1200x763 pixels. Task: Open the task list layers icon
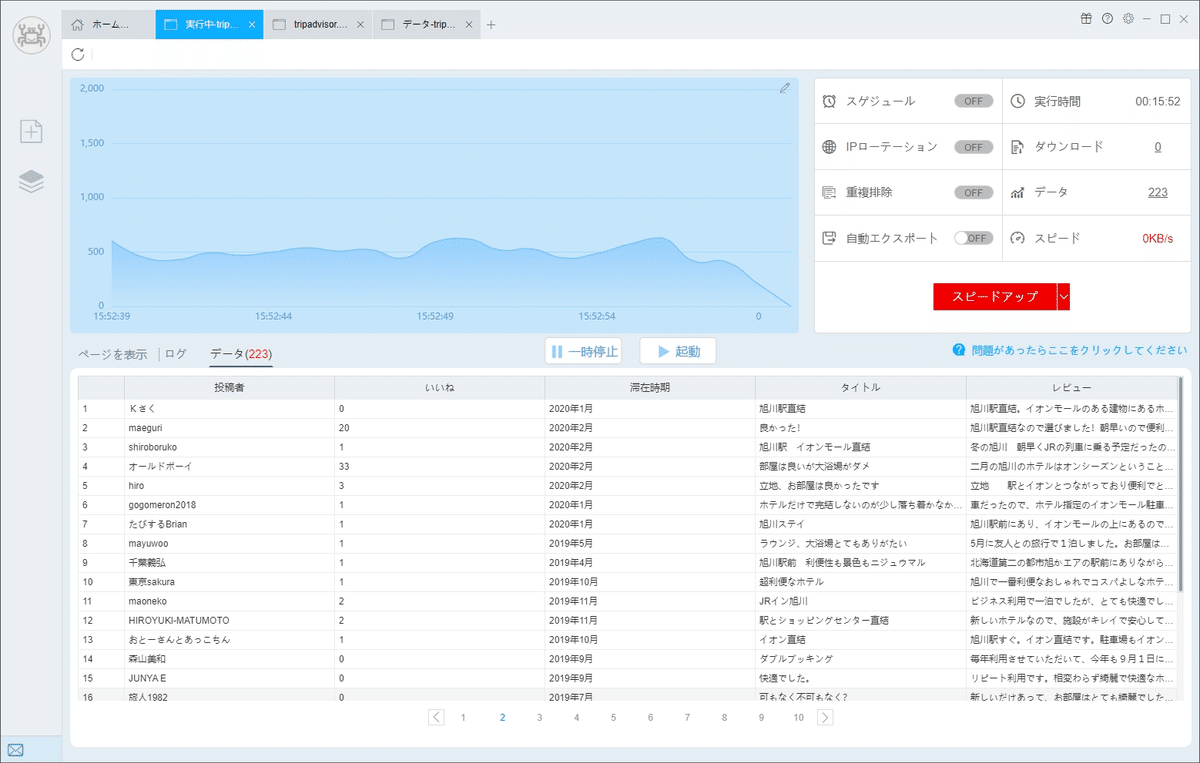coord(32,181)
